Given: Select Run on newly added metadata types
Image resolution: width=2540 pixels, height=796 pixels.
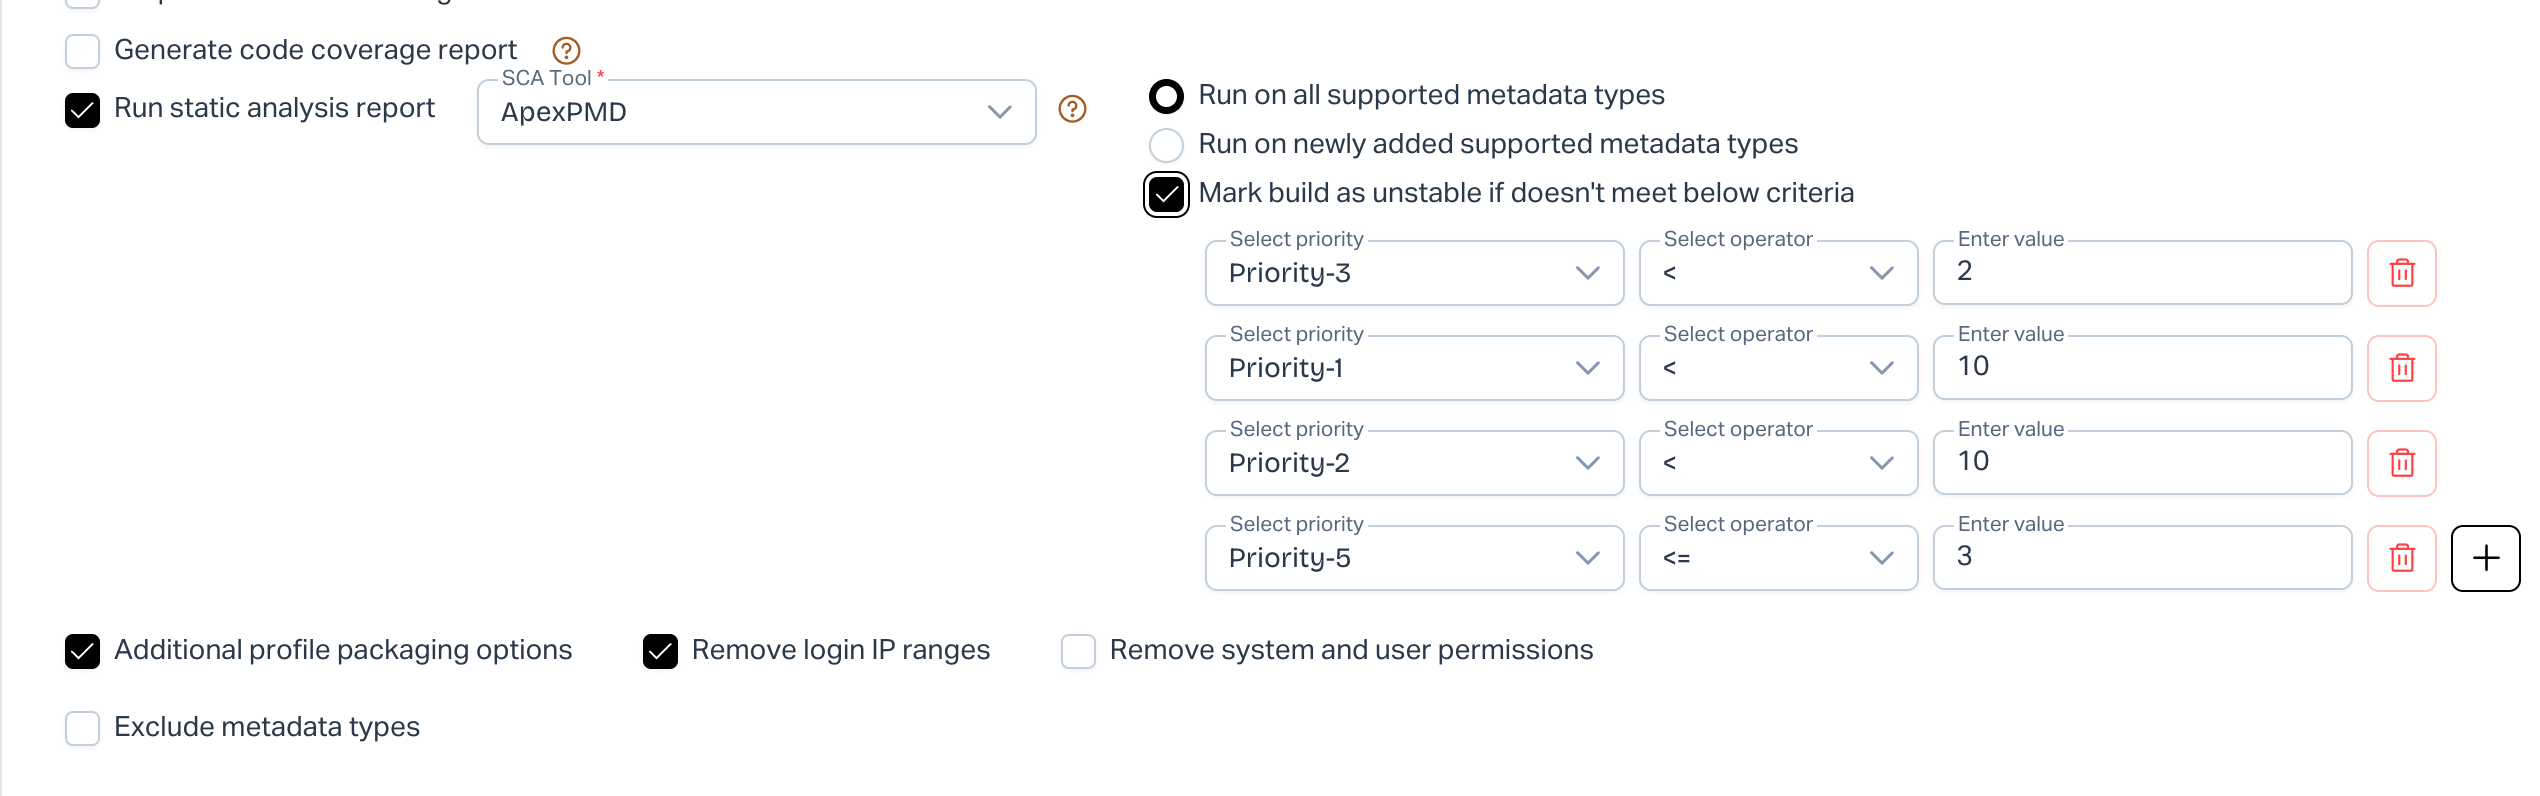Looking at the screenshot, I should [1166, 145].
